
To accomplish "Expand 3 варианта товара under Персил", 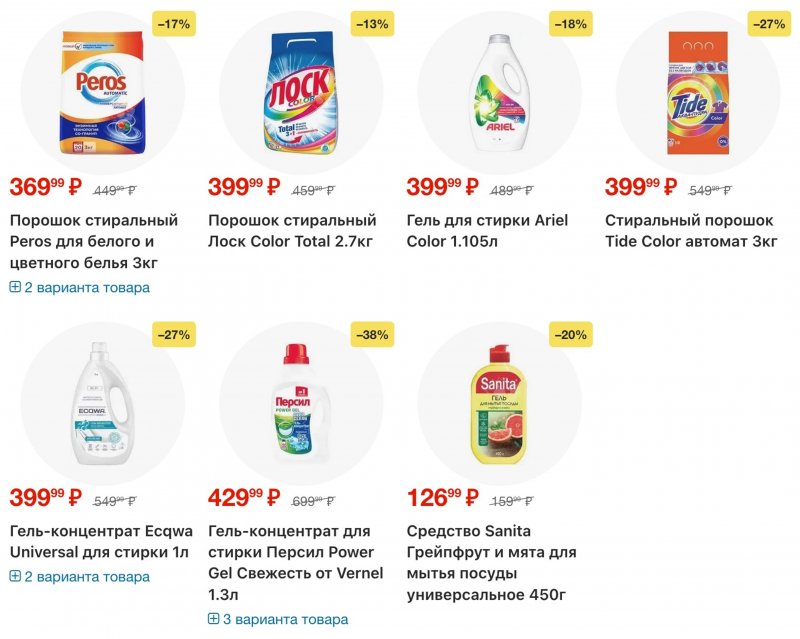I will [285, 620].
